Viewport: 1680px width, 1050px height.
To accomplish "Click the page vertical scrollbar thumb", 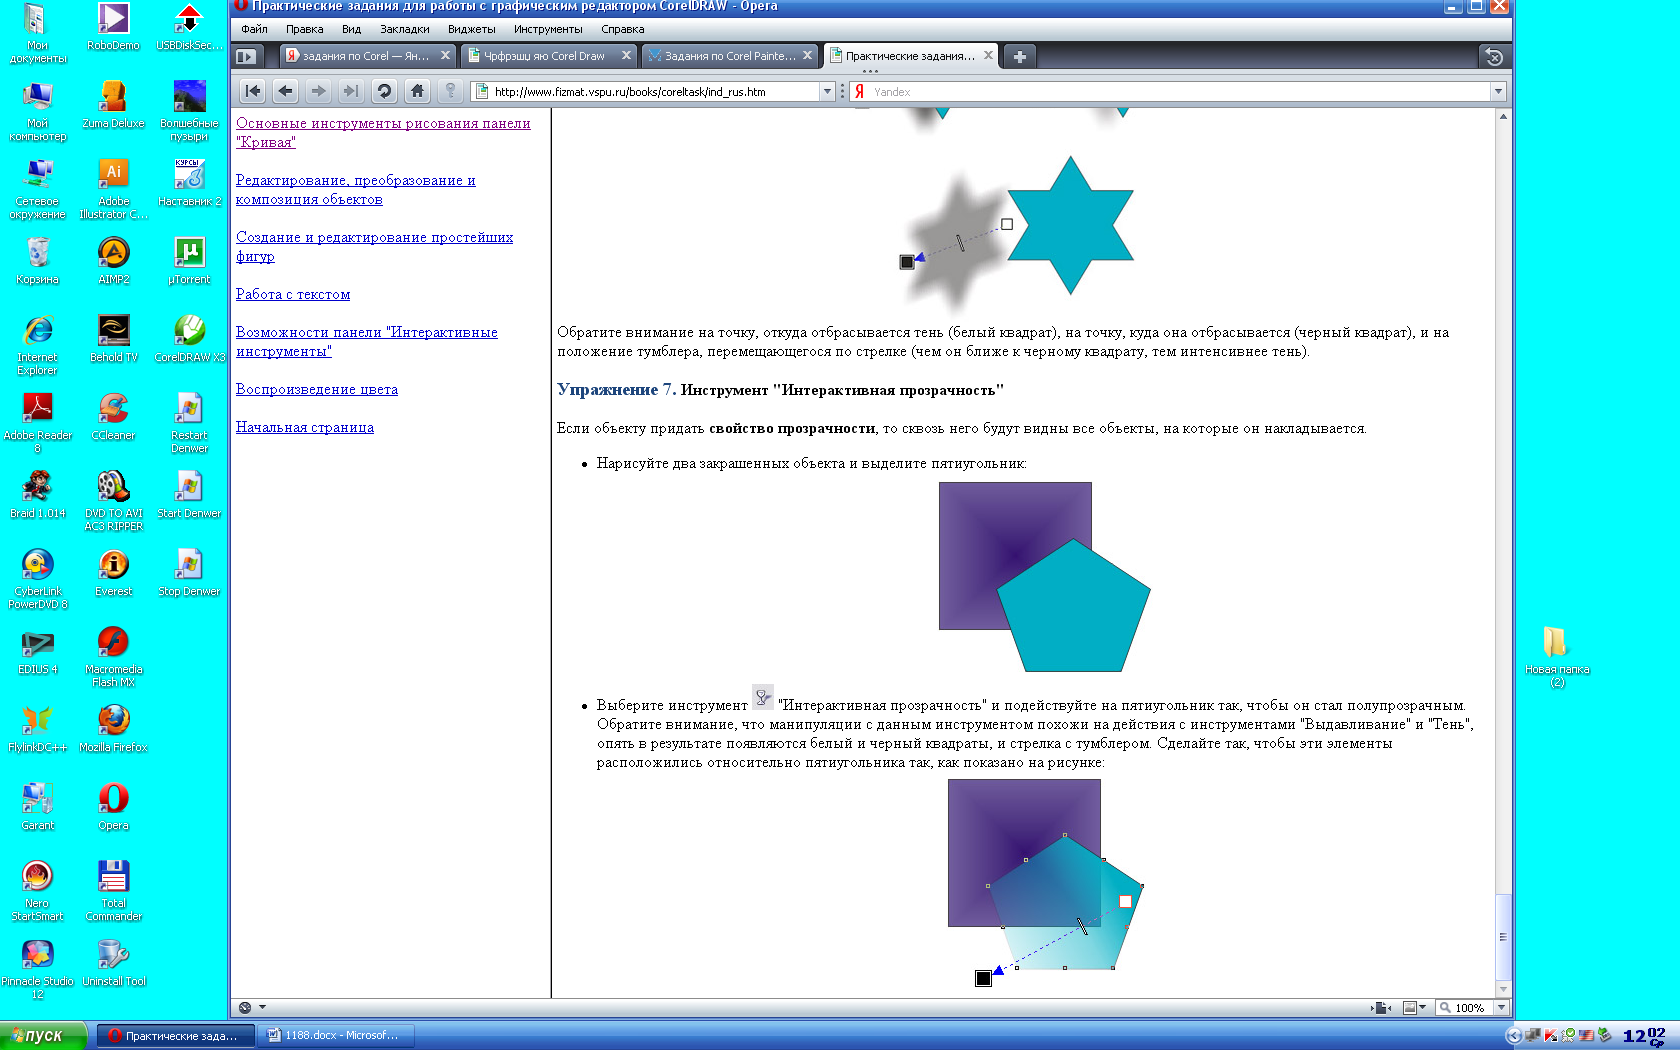I will [x=1503, y=936].
